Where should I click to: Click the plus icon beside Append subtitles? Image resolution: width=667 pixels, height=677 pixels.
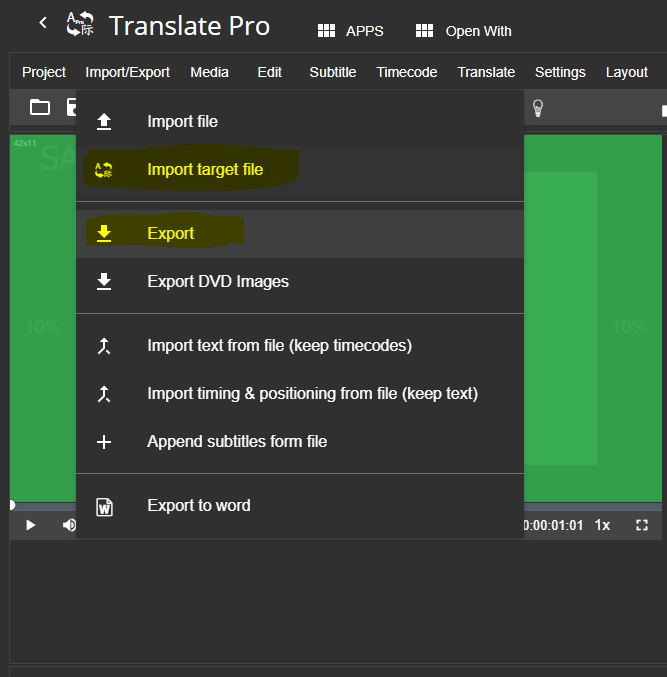pos(104,442)
